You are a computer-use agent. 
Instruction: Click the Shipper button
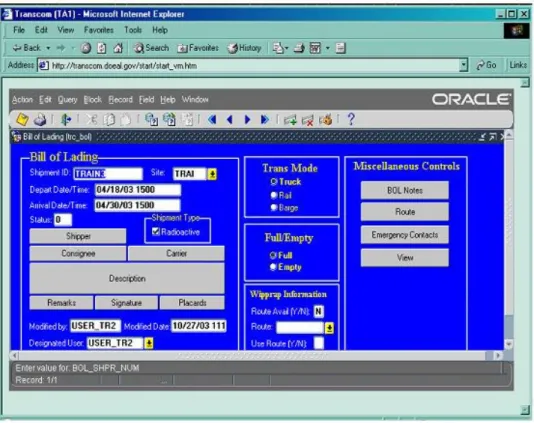tap(78, 236)
